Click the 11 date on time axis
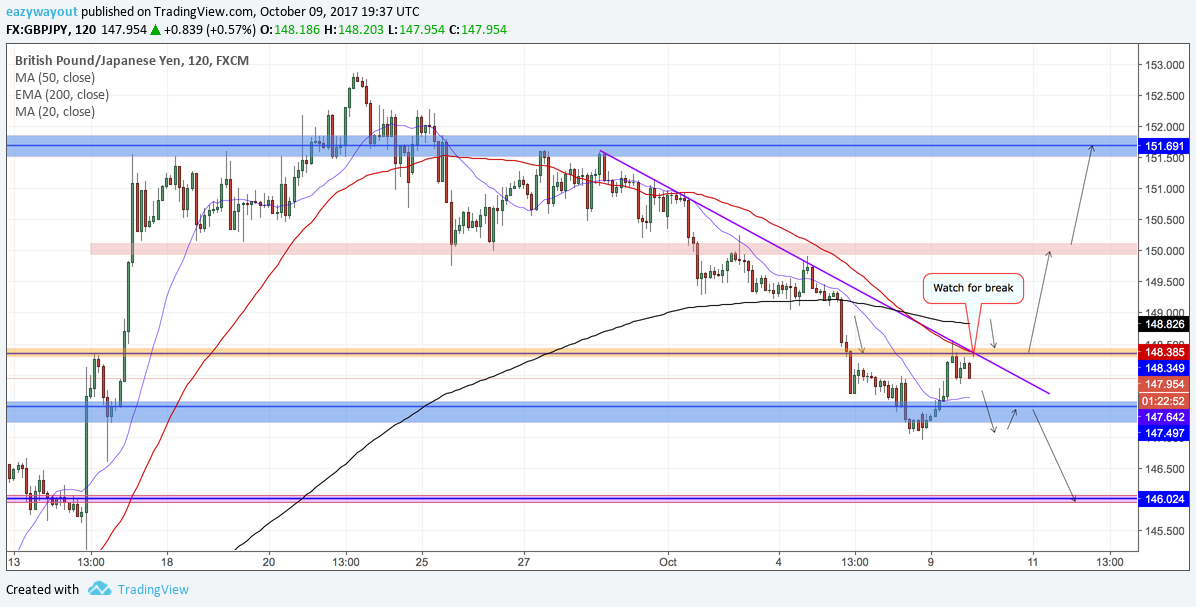Screen dimensions: 1196x607 coord(1034,562)
